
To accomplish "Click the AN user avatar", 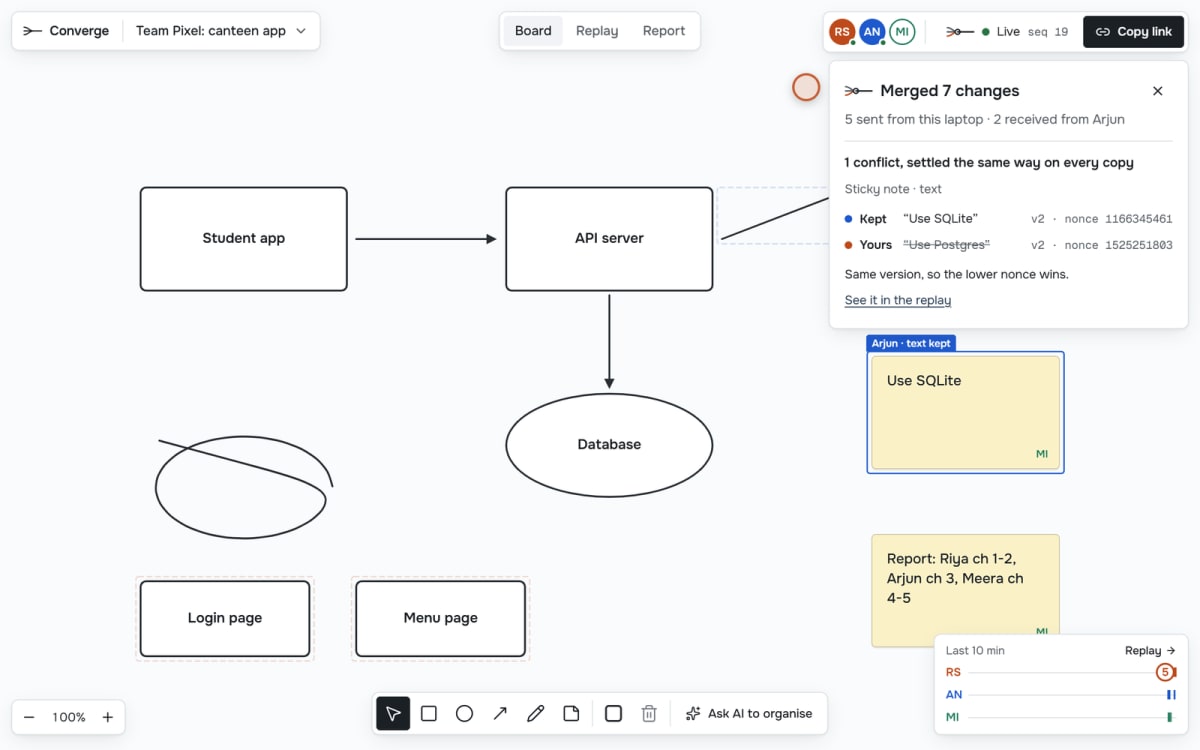I will 872,32.
